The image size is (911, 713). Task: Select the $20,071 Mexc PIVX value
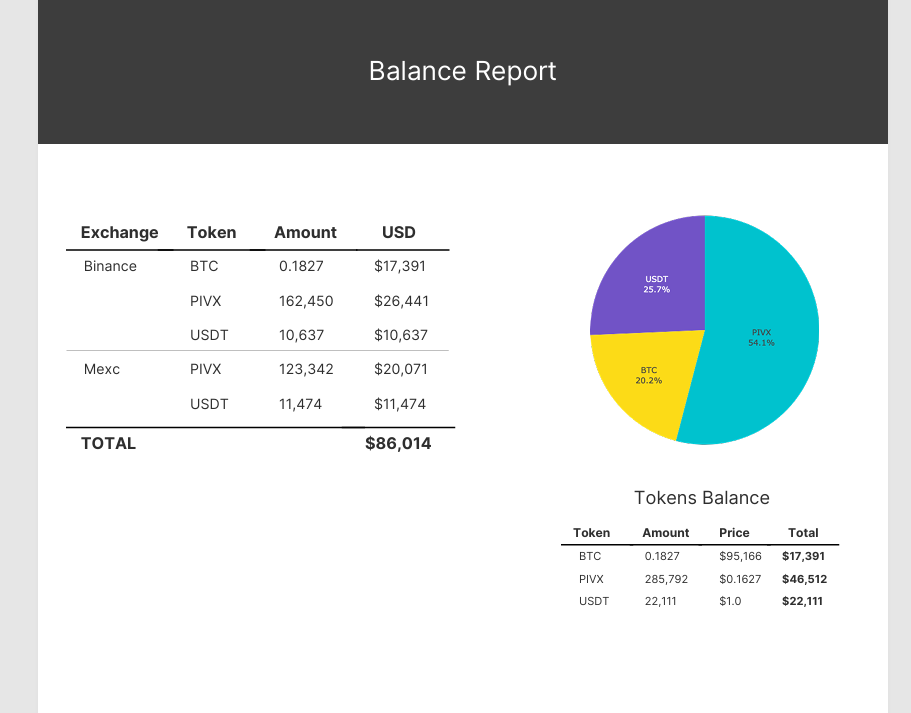tap(400, 369)
